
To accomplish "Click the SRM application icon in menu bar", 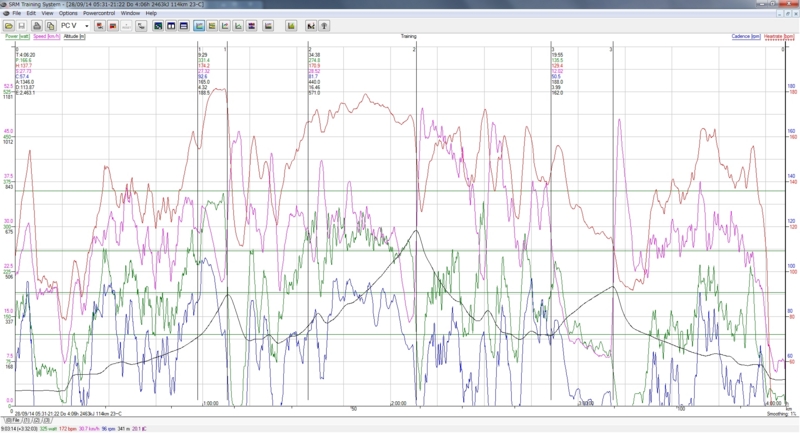I will click(x=6, y=13).
